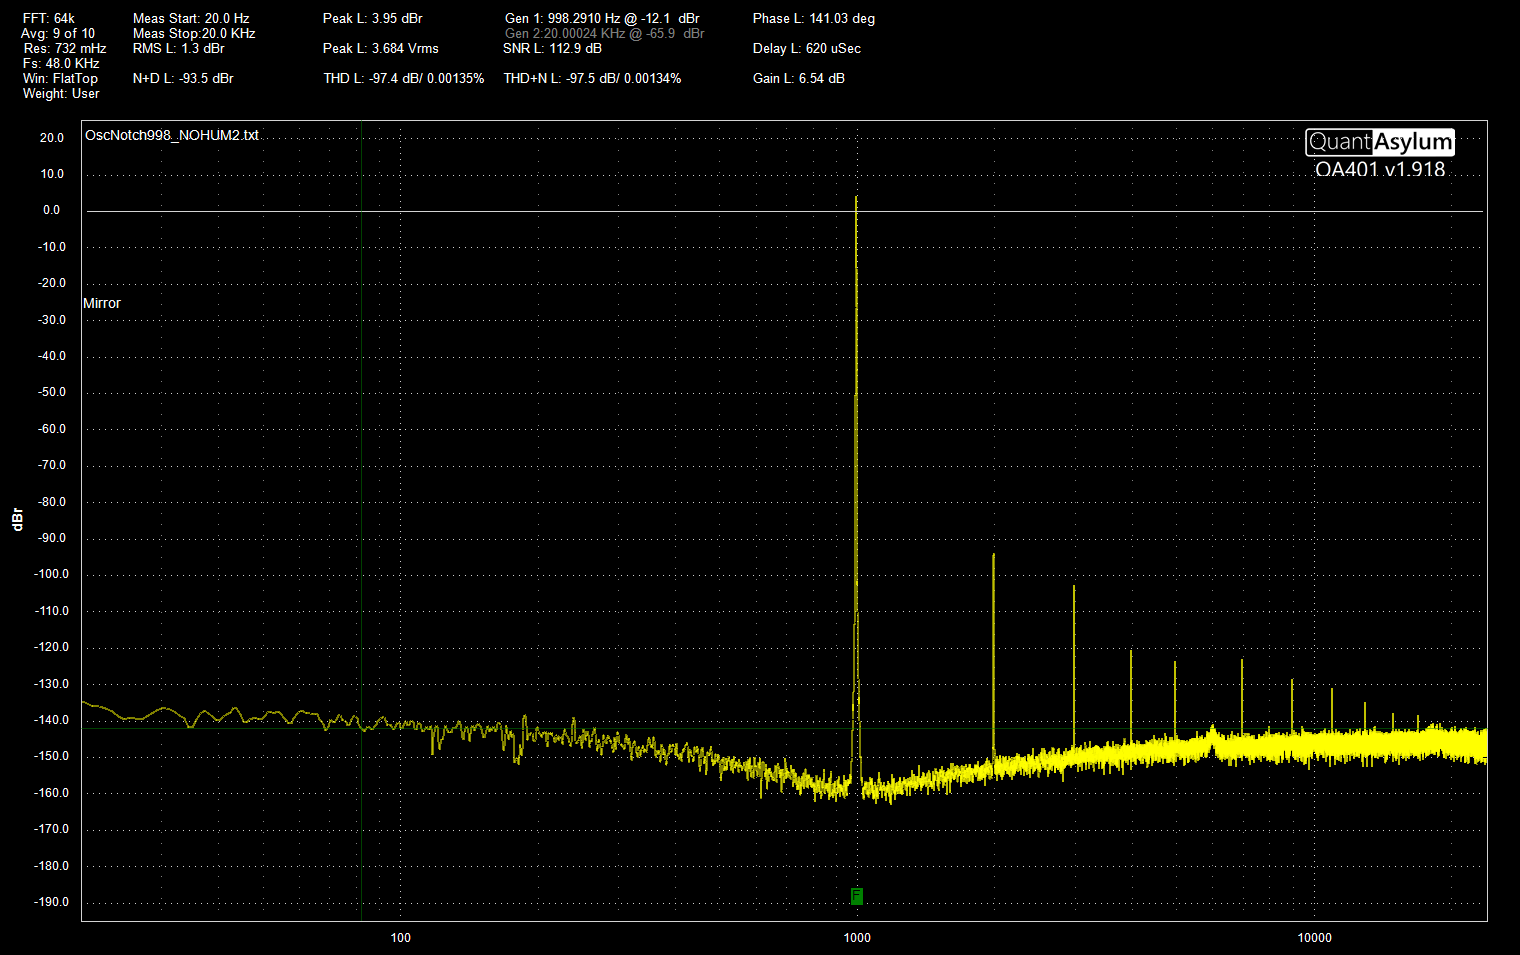
Task: Select the THD L readout
Action: [403, 78]
